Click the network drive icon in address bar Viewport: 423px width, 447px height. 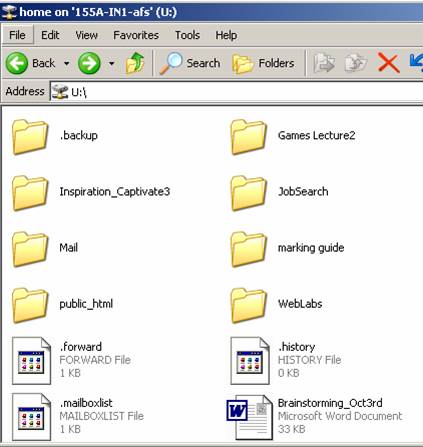(60, 91)
